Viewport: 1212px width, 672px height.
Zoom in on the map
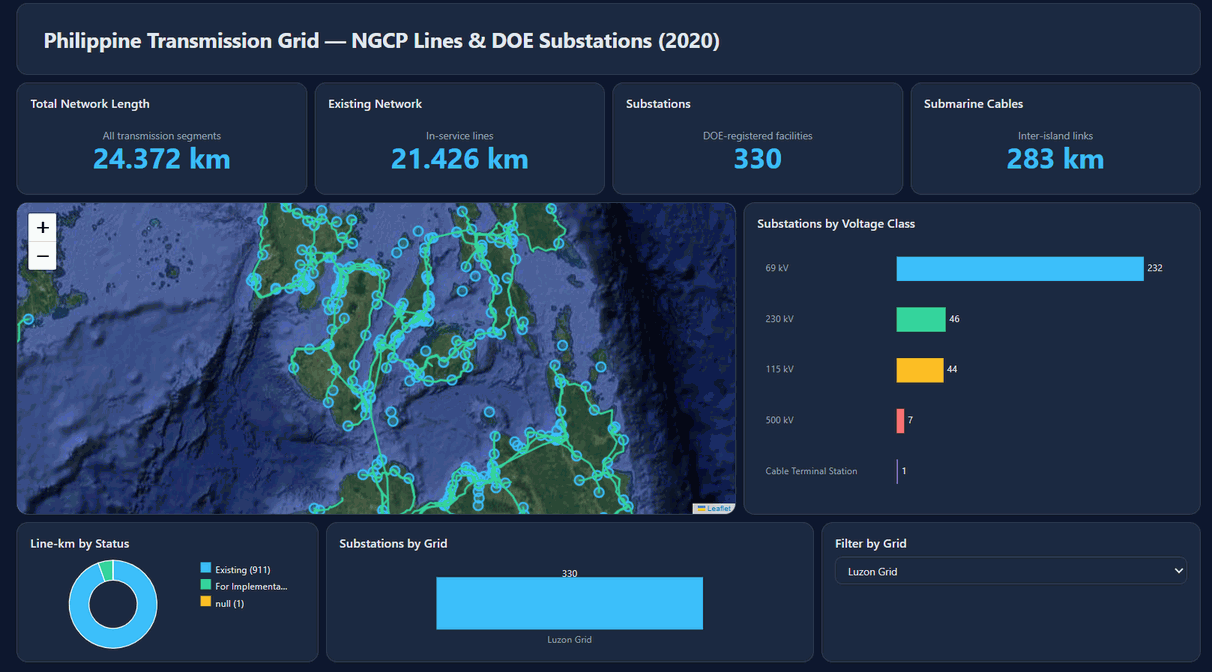click(x=43, y=228)
